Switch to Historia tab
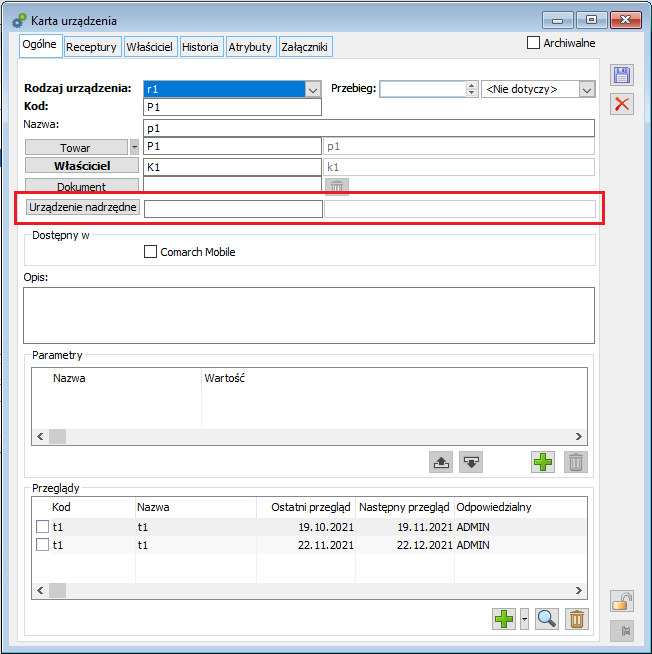The image size is (652, 654). (x=200, y=47)
